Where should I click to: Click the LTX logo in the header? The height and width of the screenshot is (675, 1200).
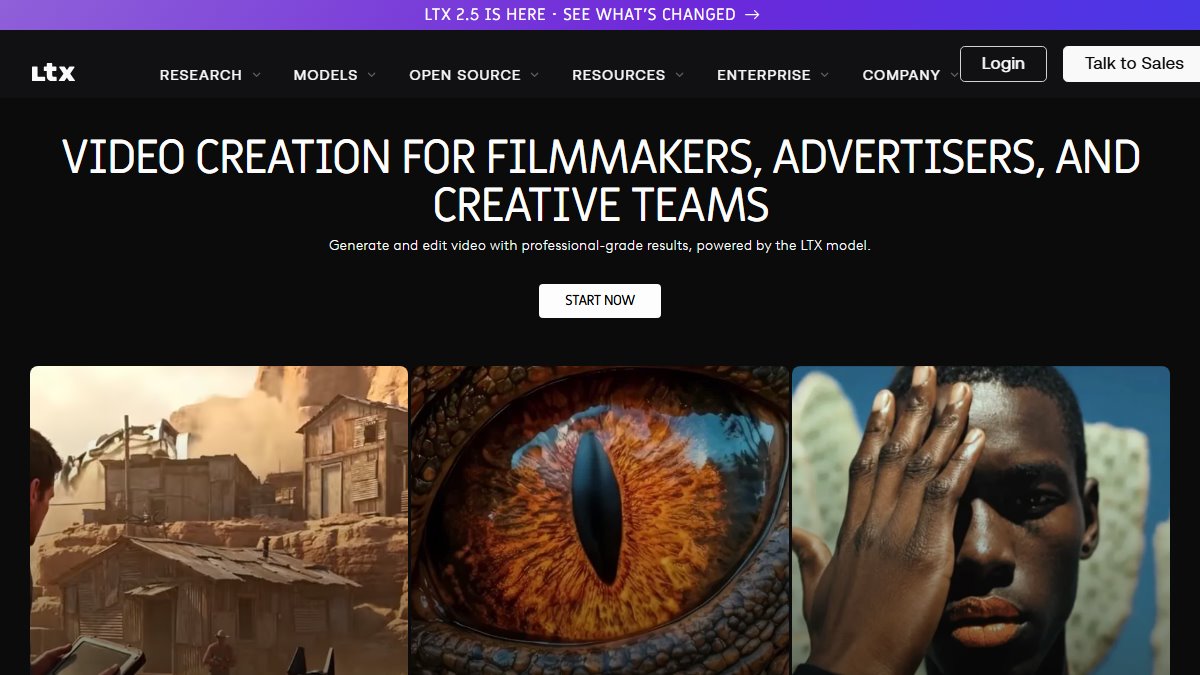(53, 73)
